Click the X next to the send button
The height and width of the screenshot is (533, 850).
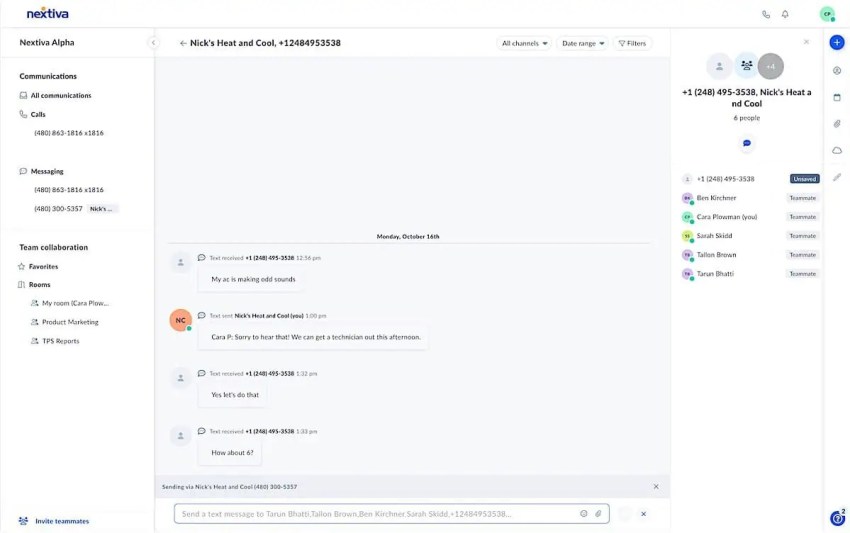(643, 514)
